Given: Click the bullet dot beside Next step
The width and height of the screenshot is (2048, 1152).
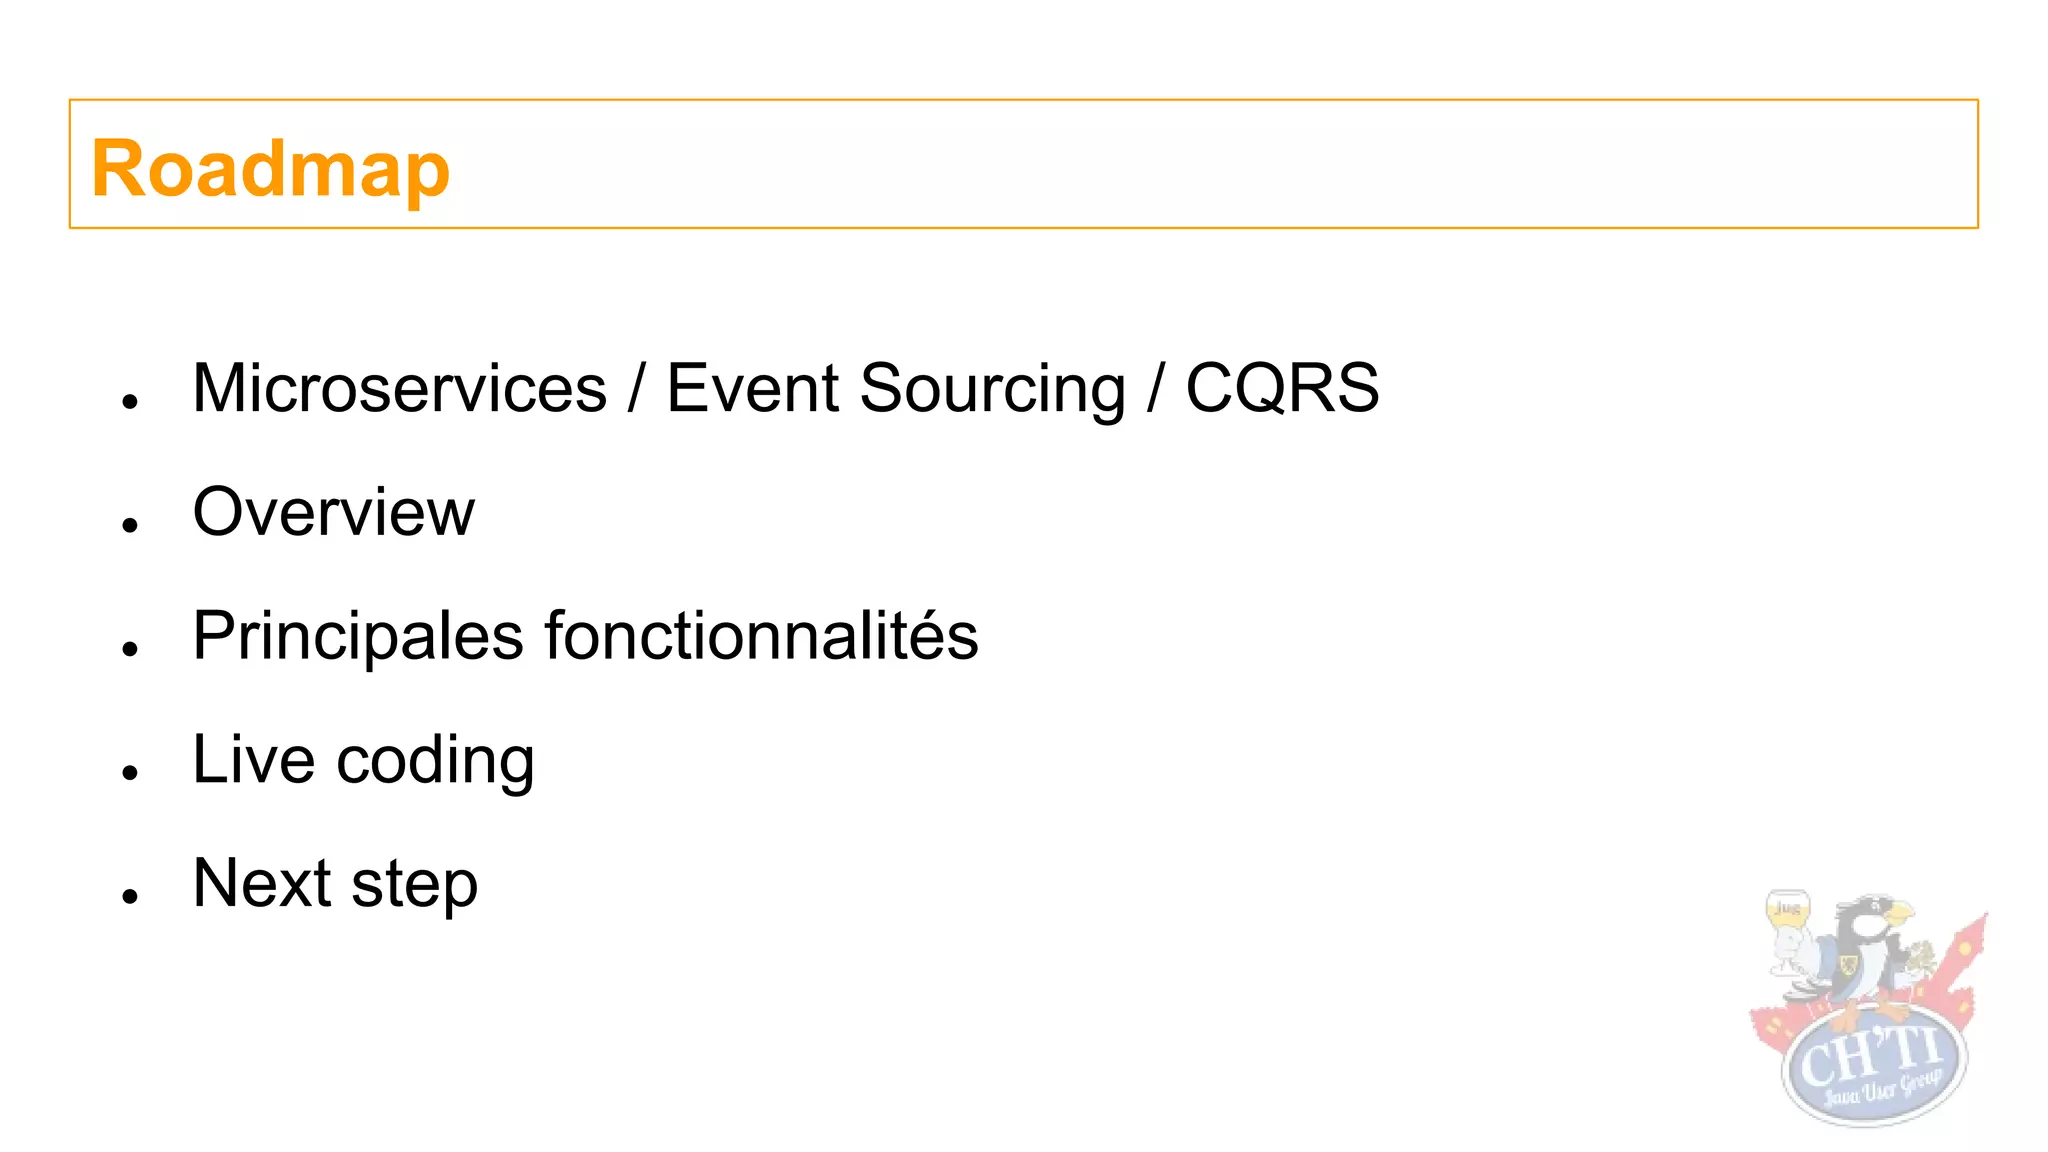Looking at the screenshot, I should [129, 896].
